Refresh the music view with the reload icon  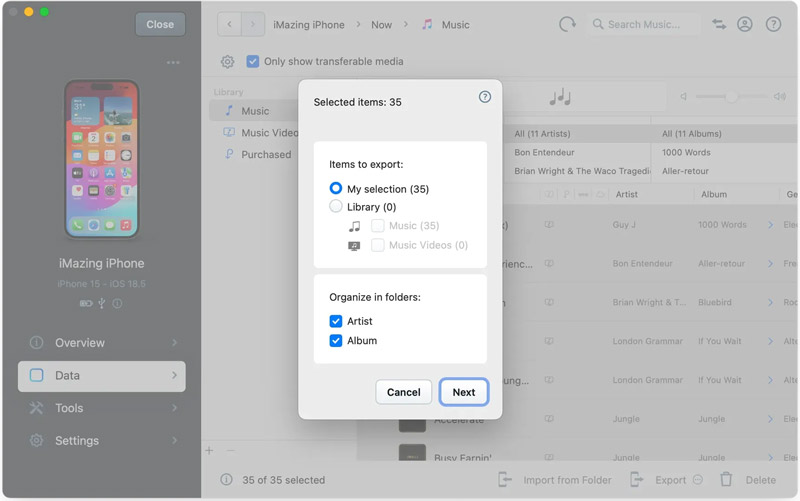pyautogui.click(x=567, y=24)
